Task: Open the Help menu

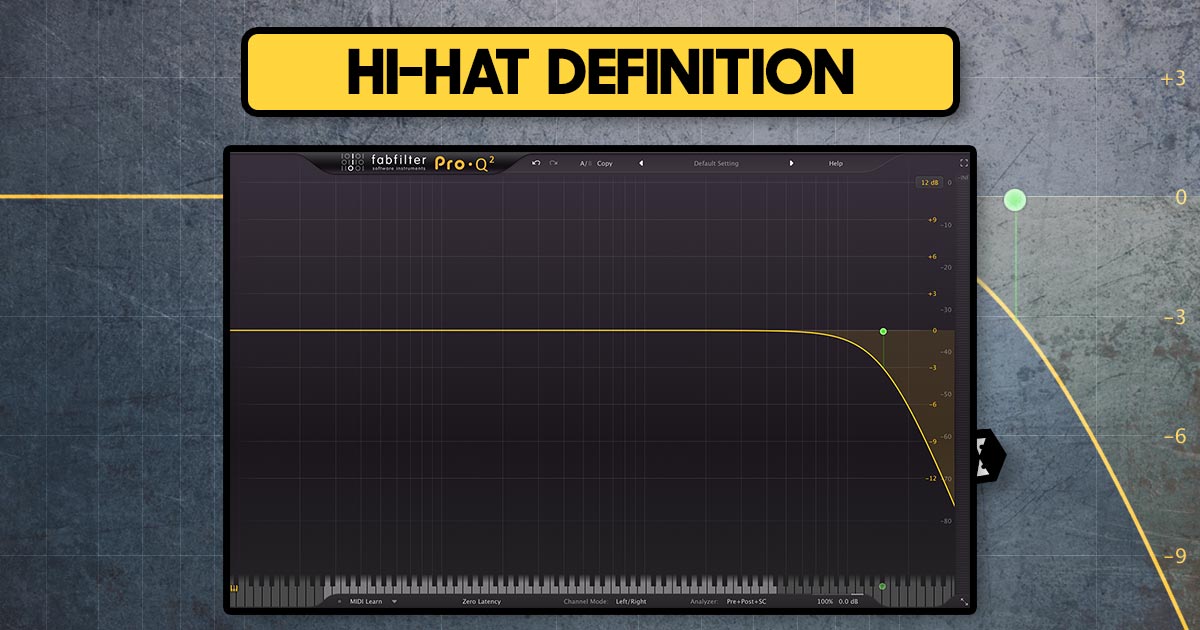Action: pyautogui.click(x=835, y=163)
